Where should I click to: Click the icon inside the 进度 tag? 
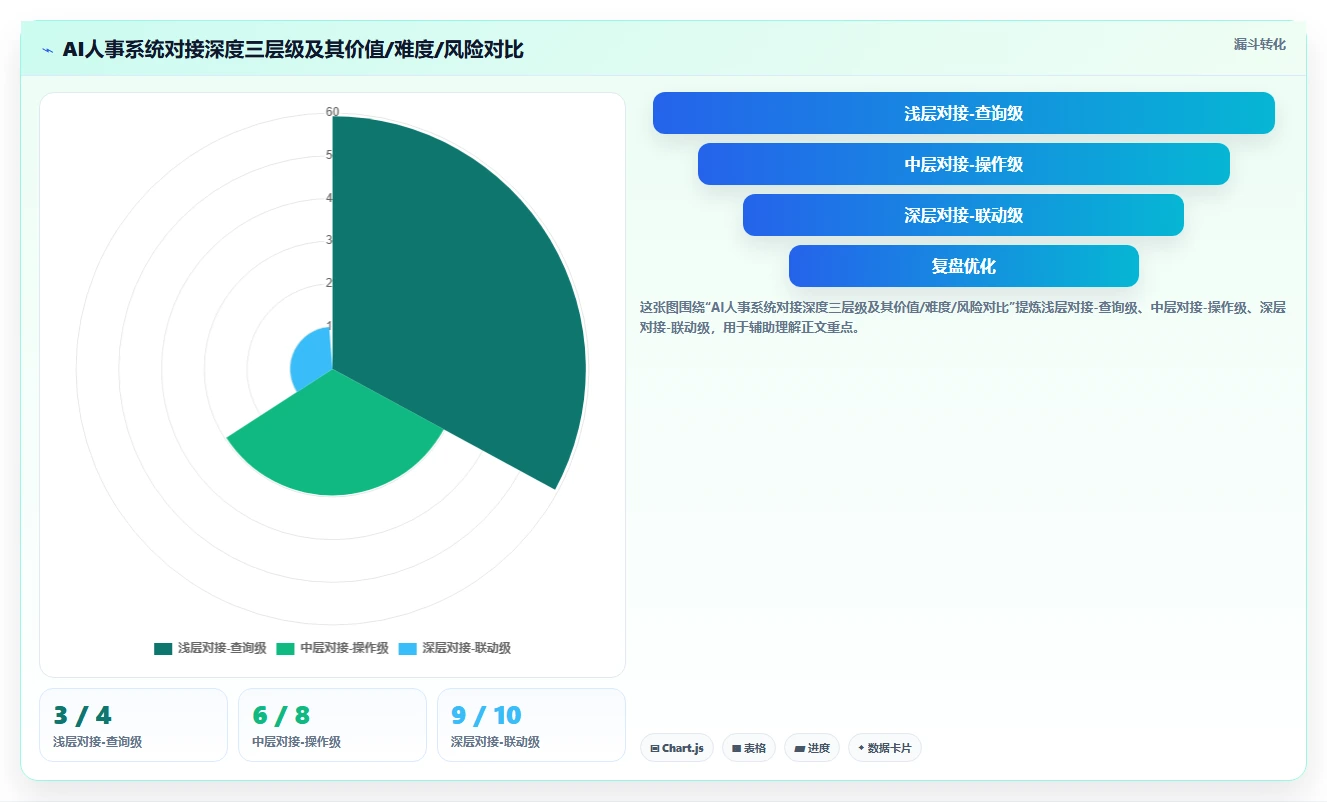(800, 748)
